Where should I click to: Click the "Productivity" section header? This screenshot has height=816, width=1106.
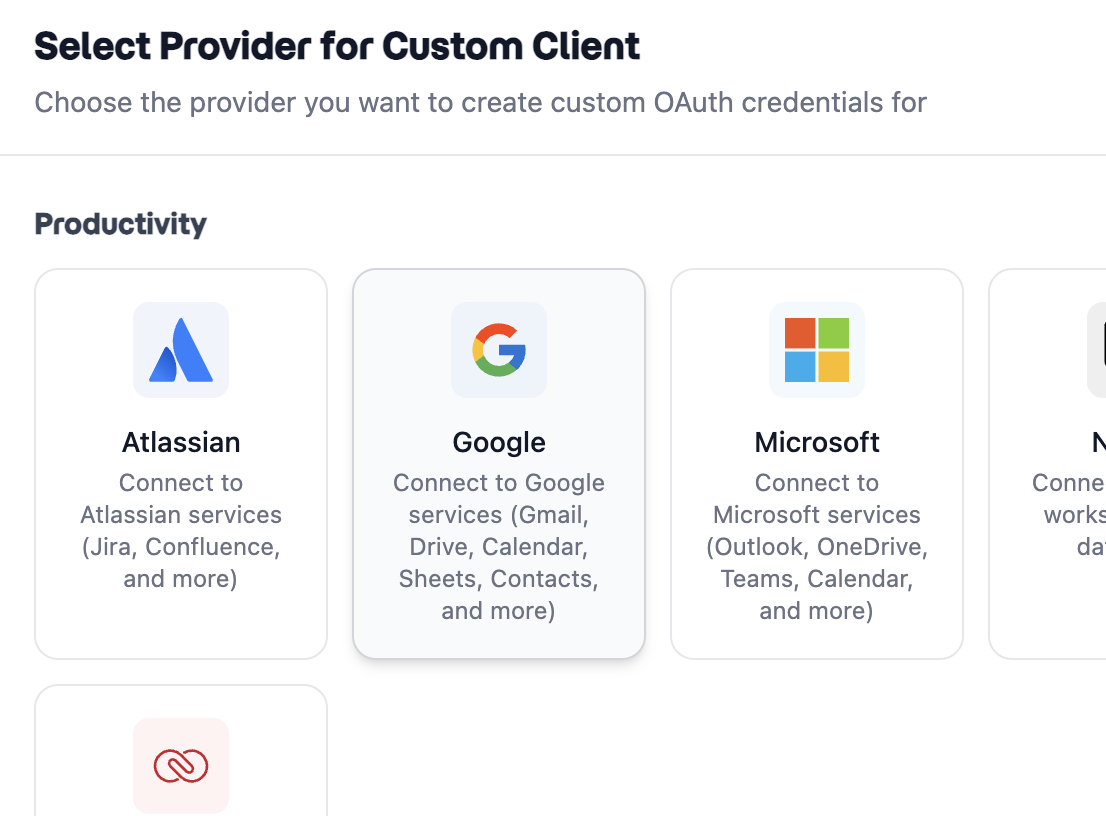pyautogui.click(x=120, y=224)
